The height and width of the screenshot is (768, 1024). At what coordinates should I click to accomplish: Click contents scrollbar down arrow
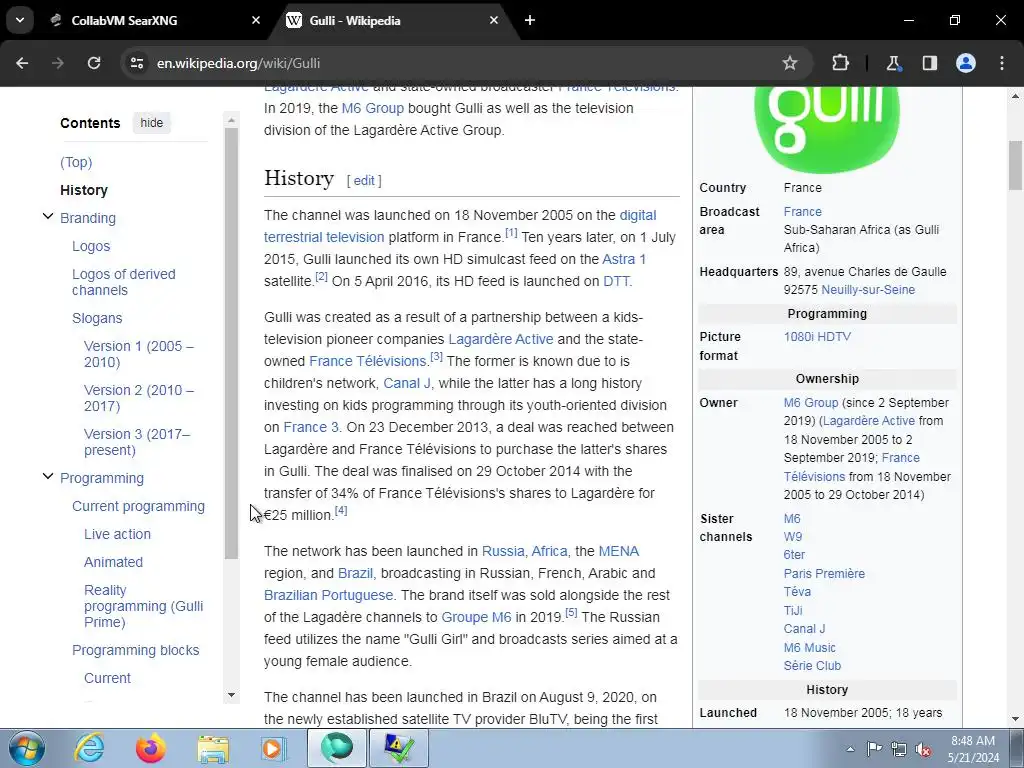coord(231,696)
